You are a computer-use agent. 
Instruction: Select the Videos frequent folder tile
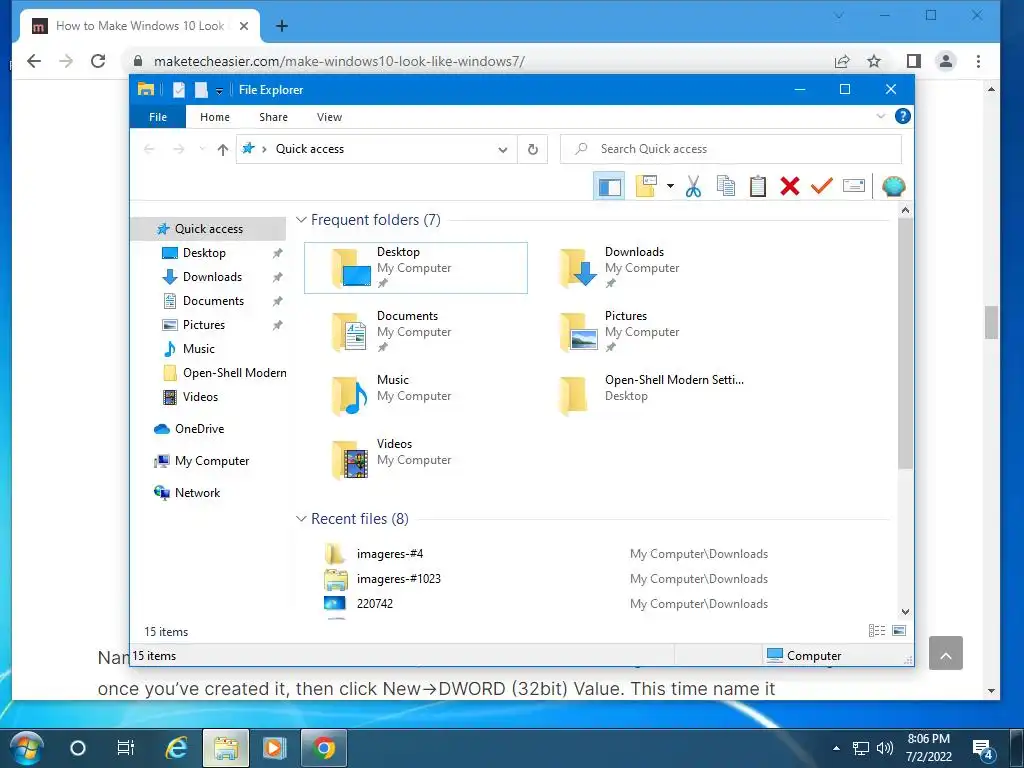tap(416, 460)
